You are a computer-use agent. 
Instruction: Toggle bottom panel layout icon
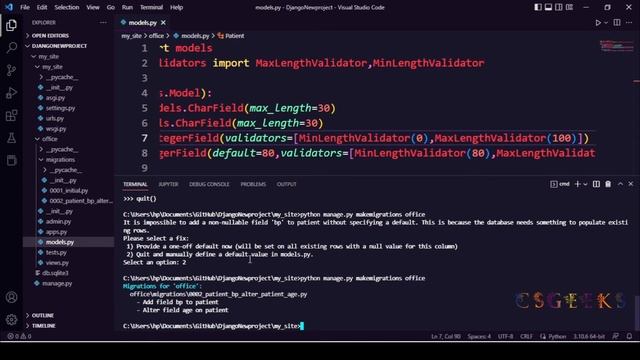549,7
